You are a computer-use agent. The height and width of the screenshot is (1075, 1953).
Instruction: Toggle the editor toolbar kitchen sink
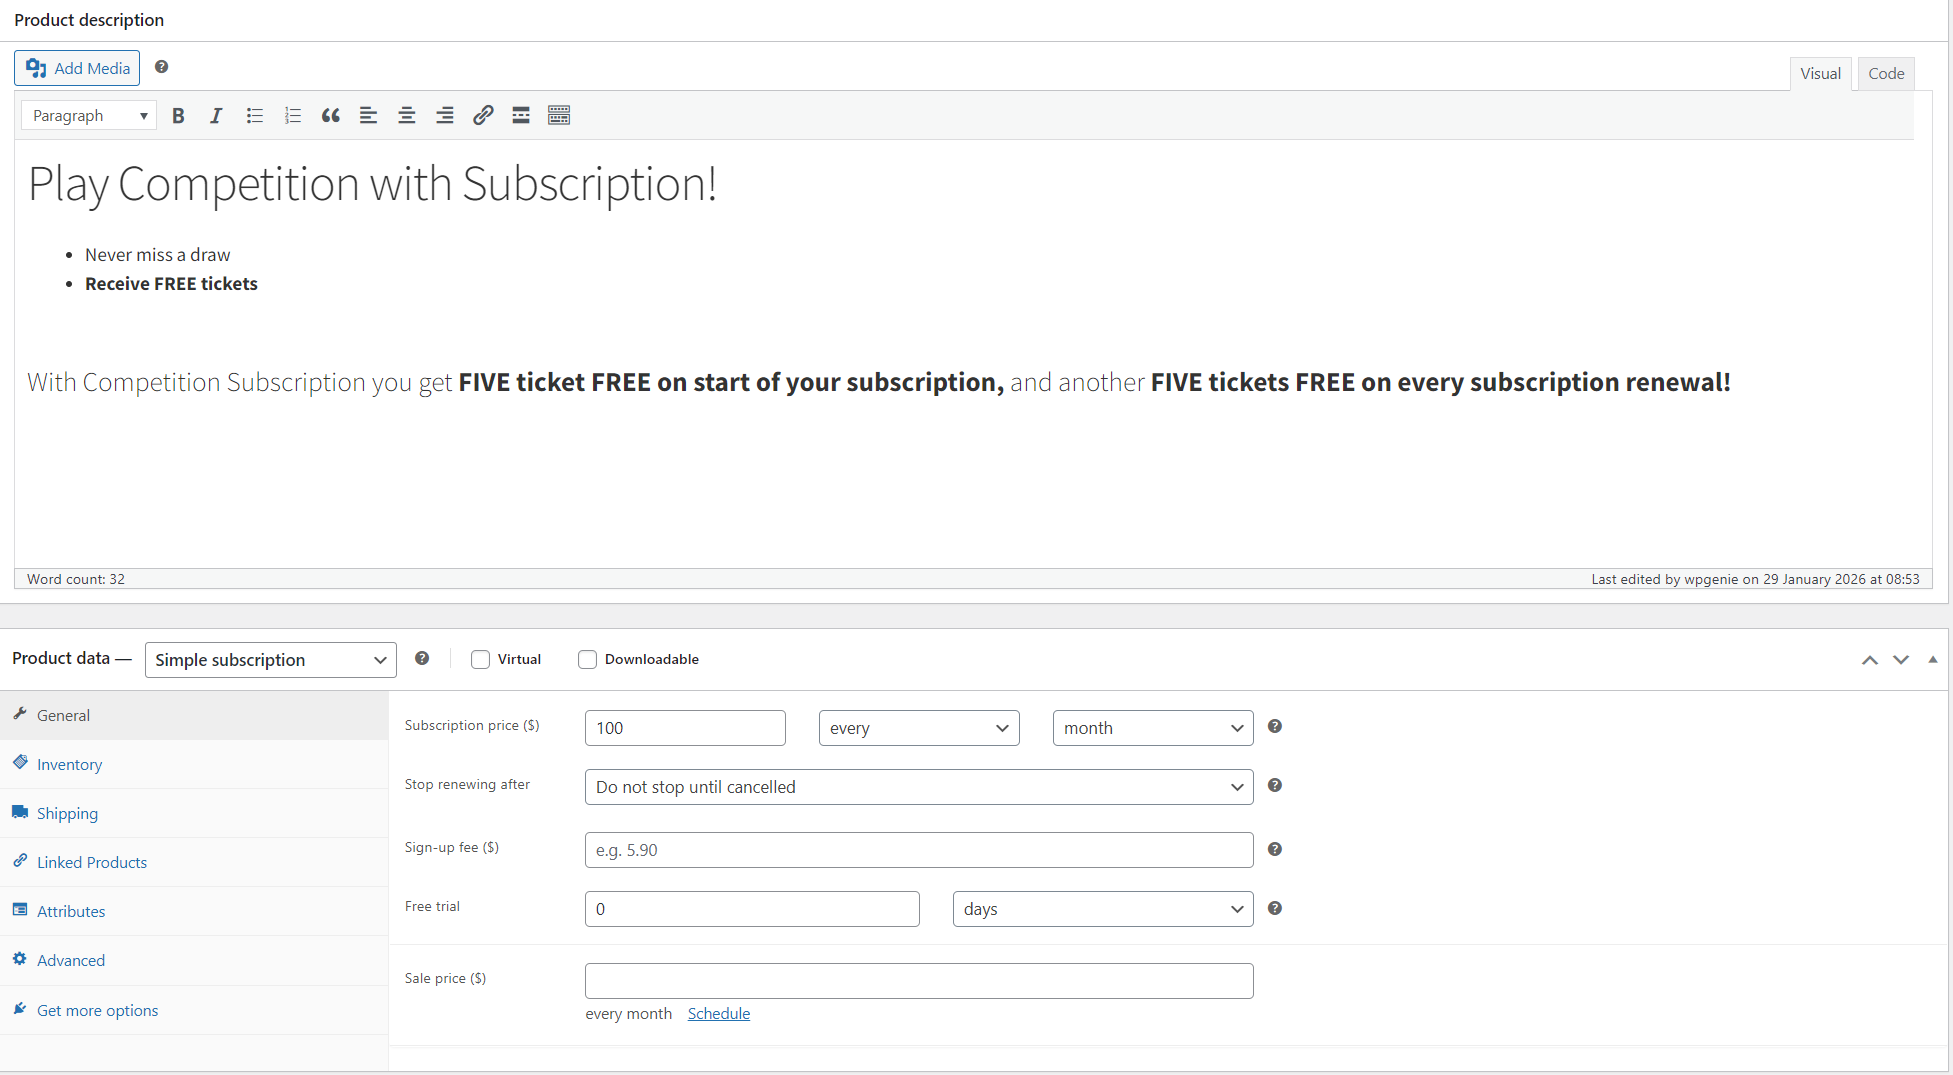tap(559, 116)
